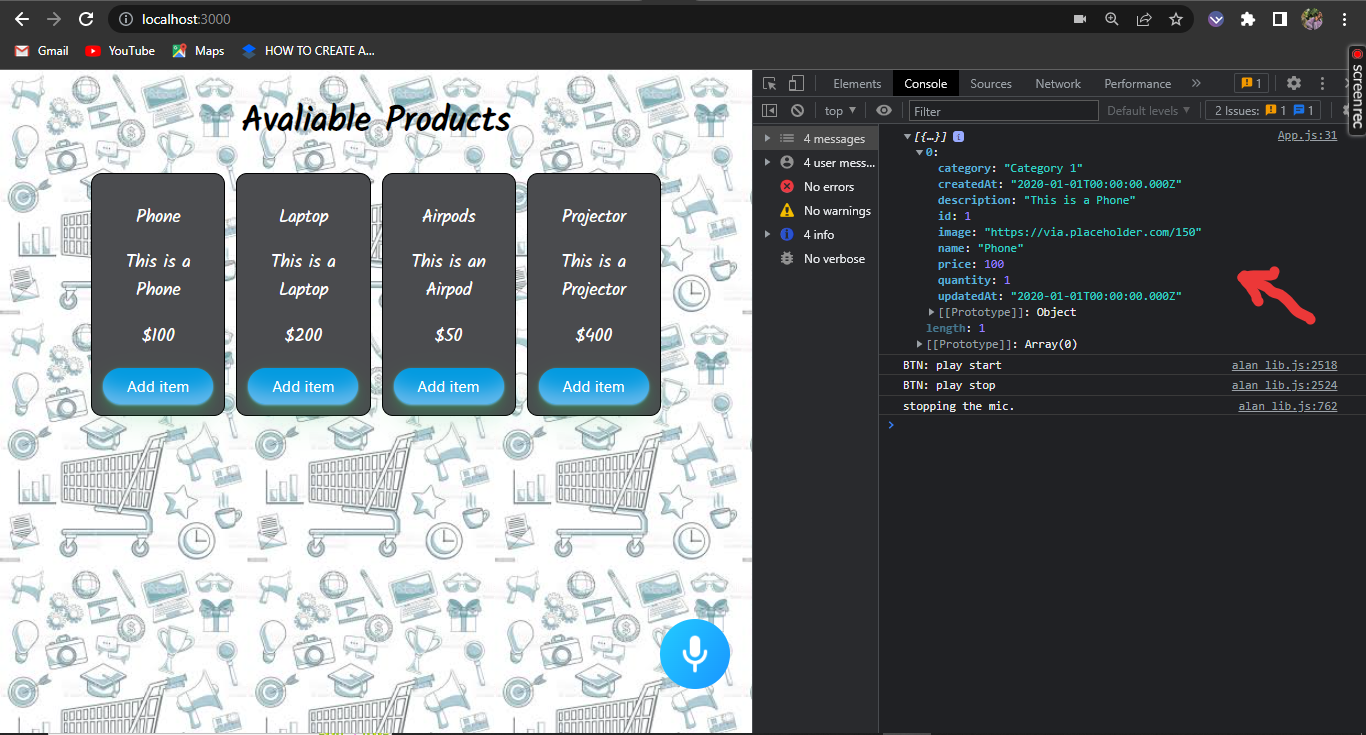Switch to the Elements tab
1366x735 pixels.
click(857, 83)
